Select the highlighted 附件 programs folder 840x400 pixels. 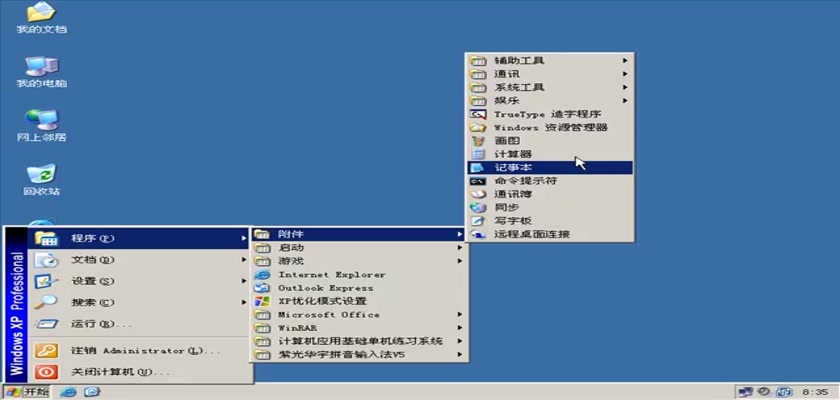(x=359, y=234)
